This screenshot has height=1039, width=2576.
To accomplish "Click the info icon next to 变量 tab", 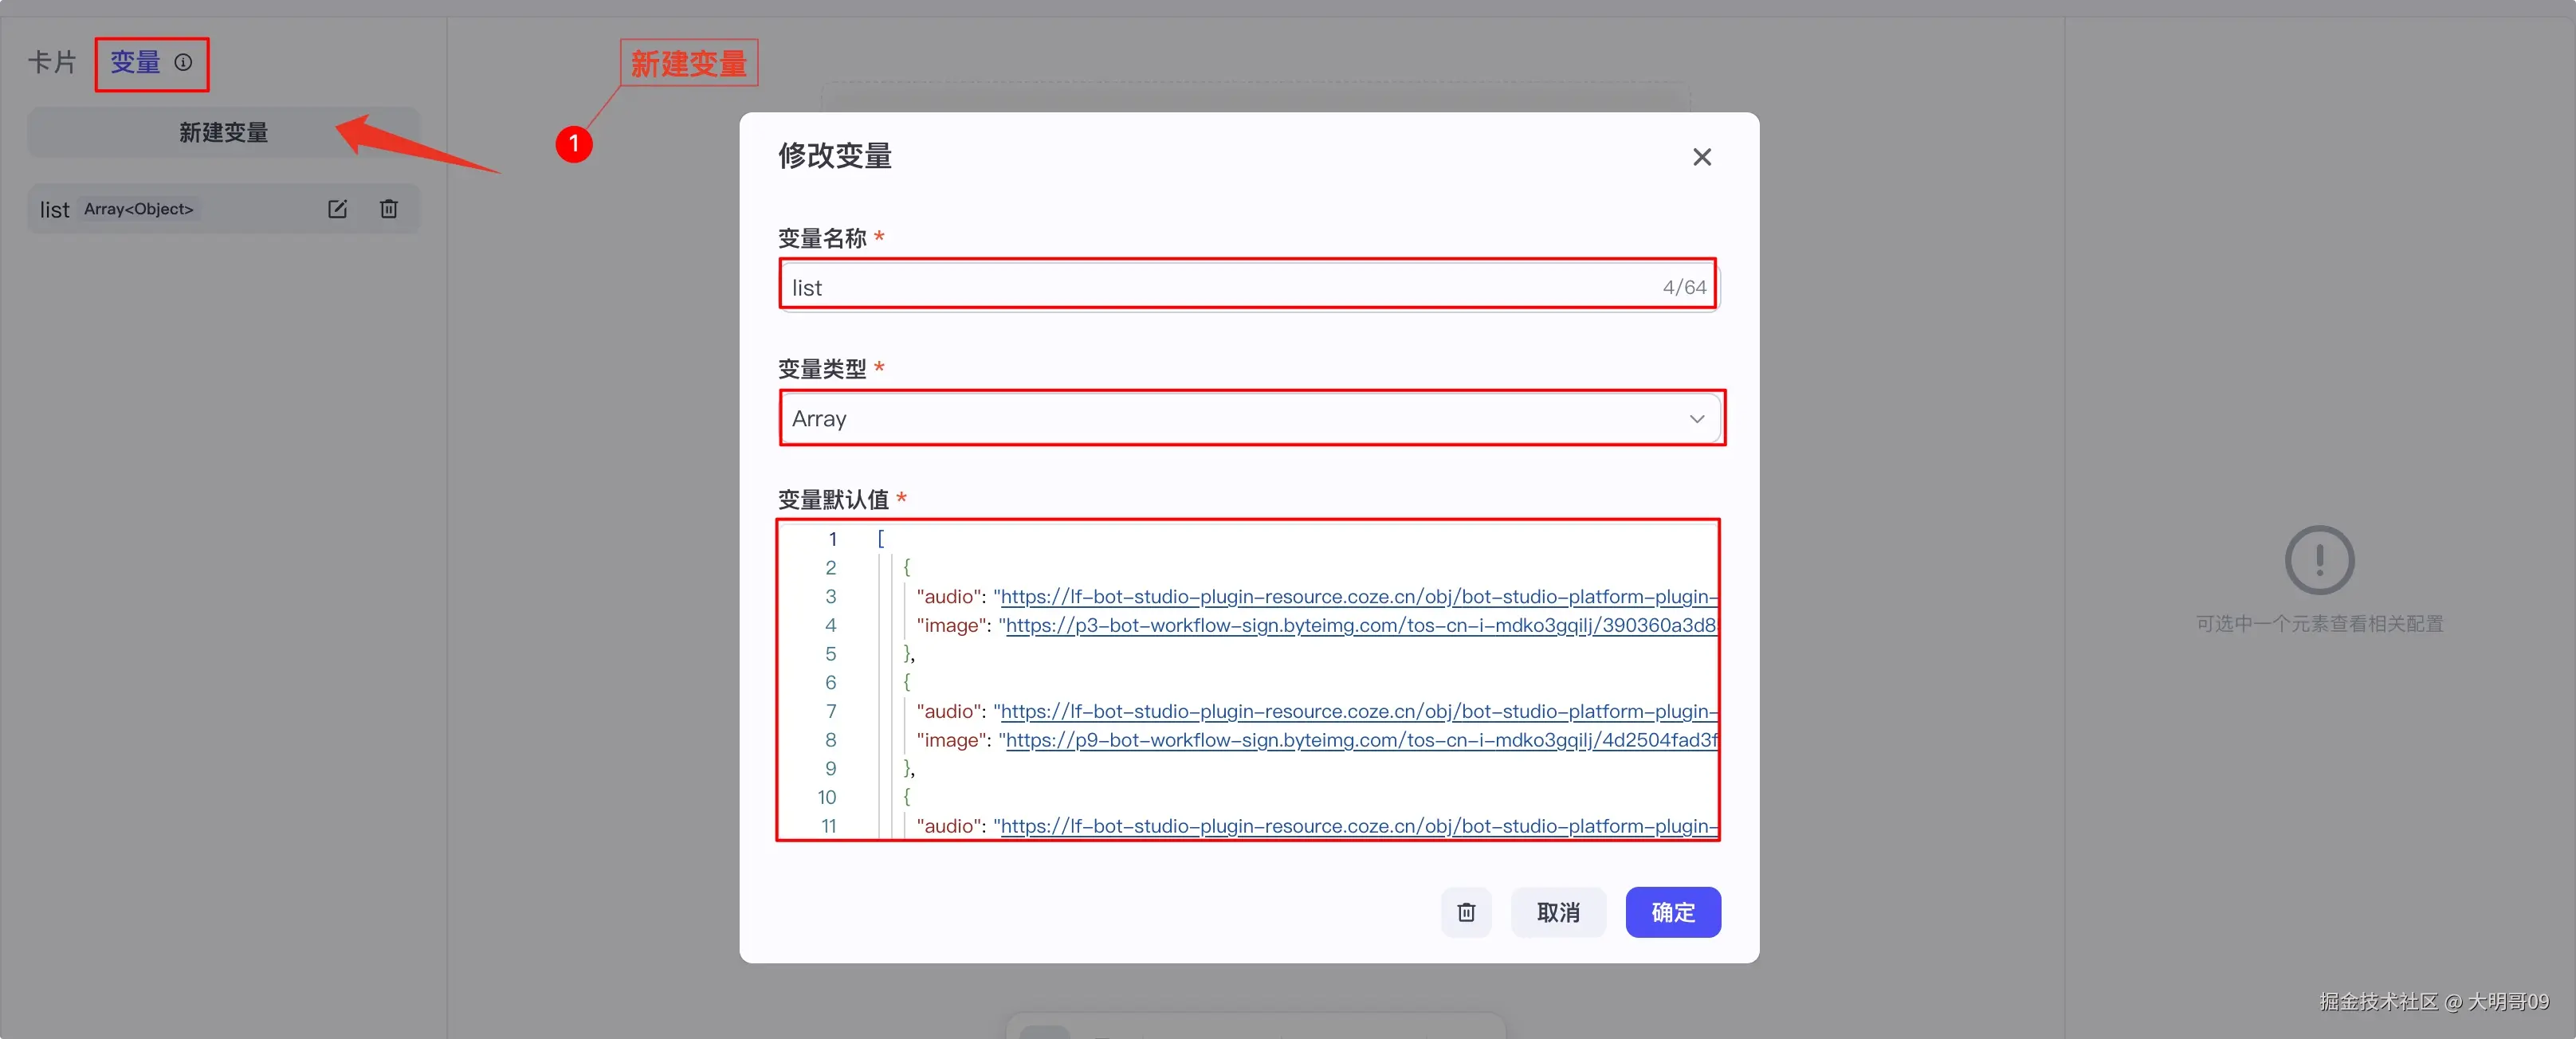I will pyautogui.click(x=183, y=62).
